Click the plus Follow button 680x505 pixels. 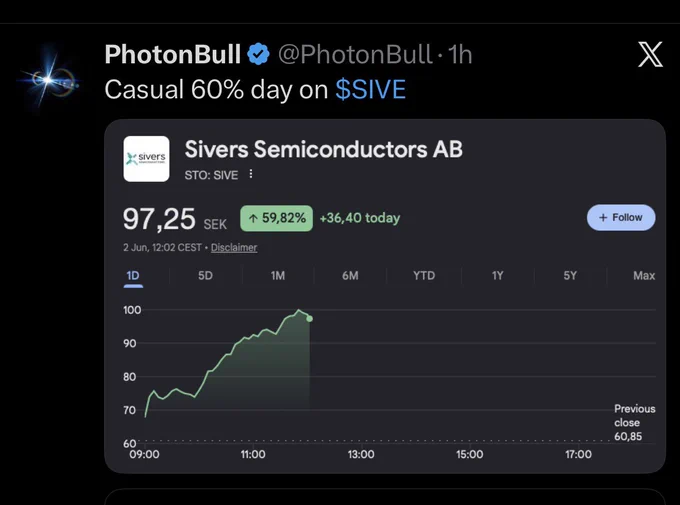[621, 217]
